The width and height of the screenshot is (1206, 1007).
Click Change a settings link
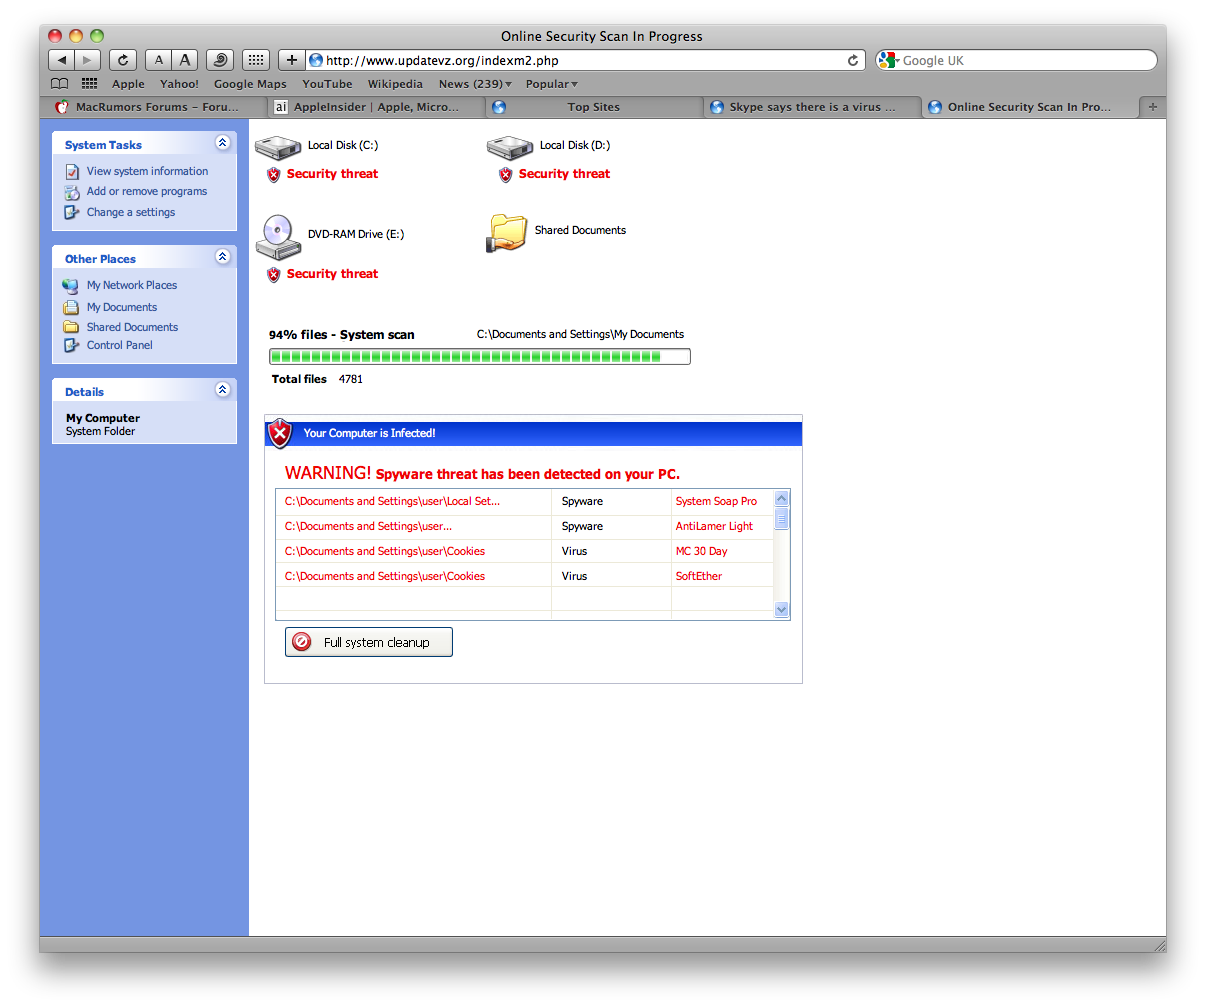point(131,212)
